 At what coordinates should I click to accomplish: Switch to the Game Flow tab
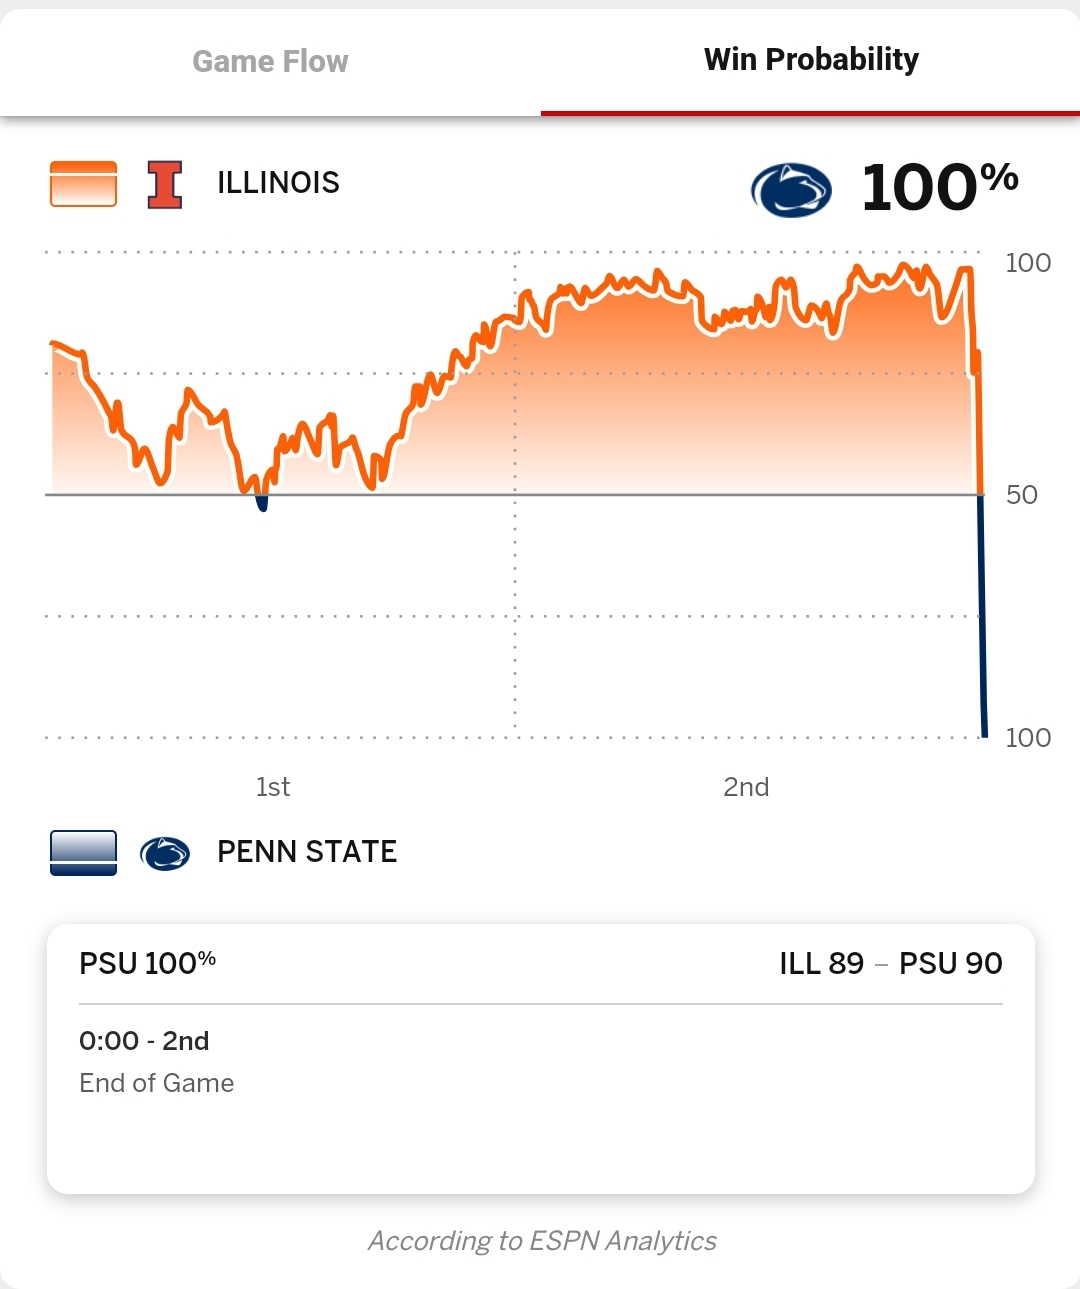pyautogui.click(x=270, y=62)
